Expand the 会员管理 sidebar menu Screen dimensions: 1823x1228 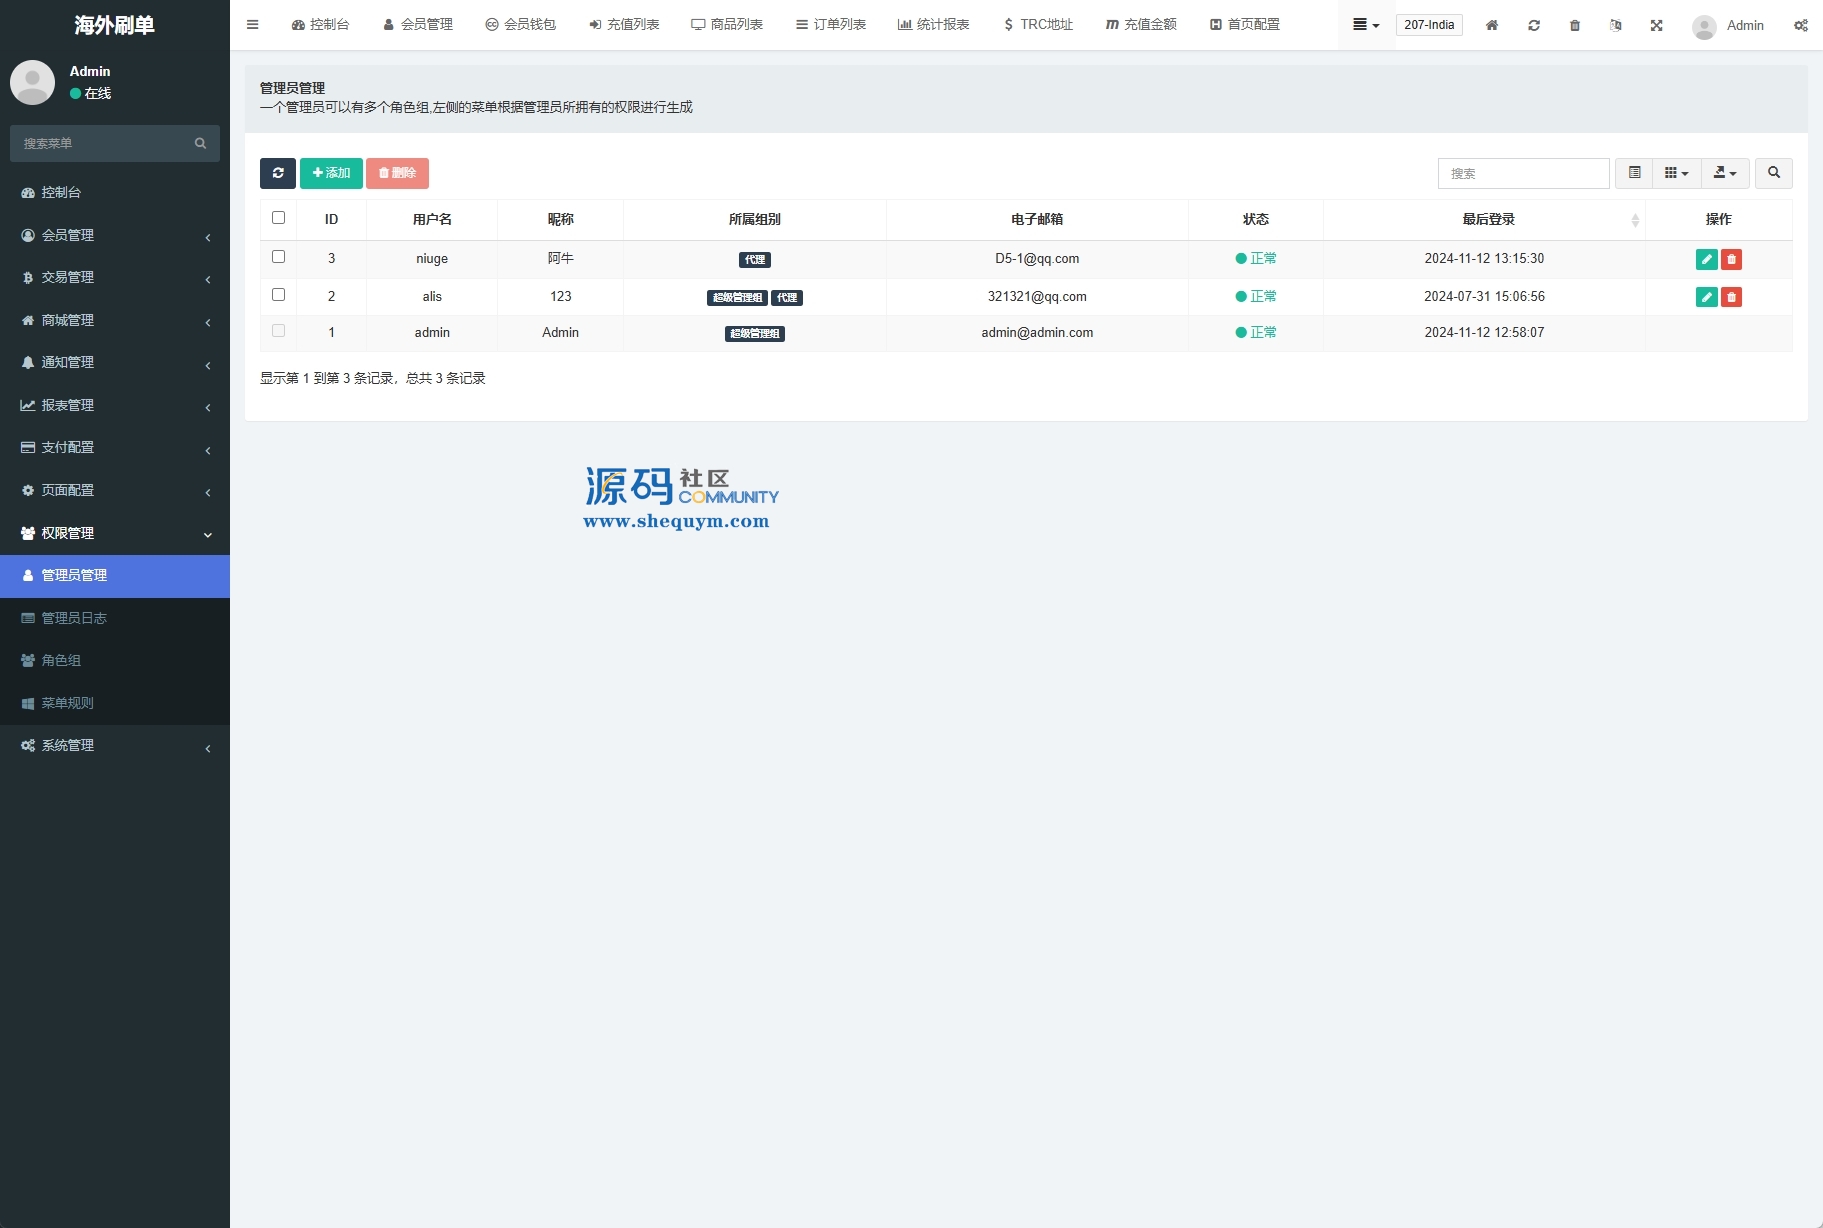pyautogui.click(x=115, y=235)
